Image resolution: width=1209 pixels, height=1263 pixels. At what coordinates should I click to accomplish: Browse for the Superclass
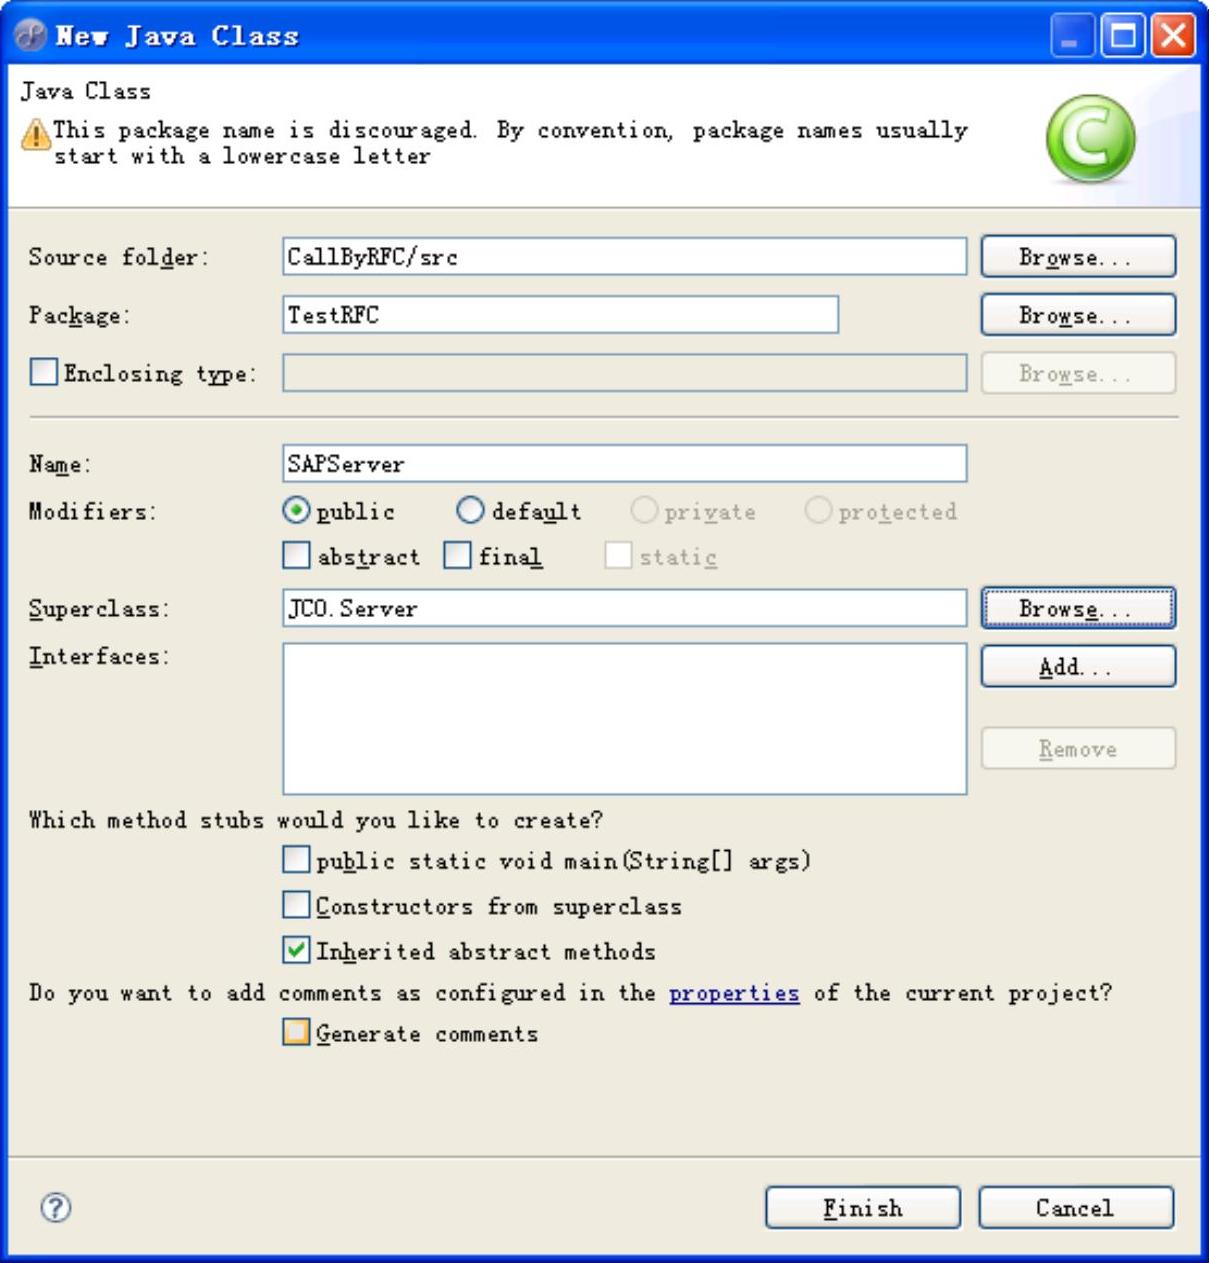tap(1078, 608)
